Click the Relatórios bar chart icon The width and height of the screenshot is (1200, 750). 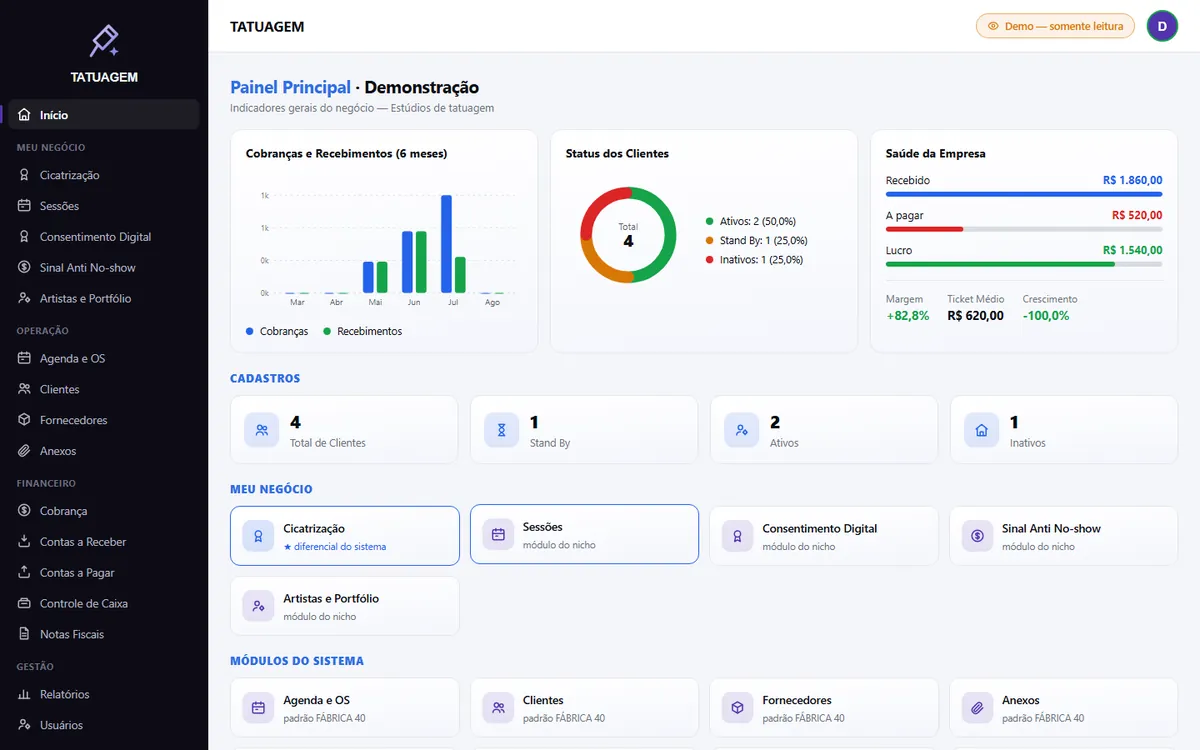[x=24, y=694]
